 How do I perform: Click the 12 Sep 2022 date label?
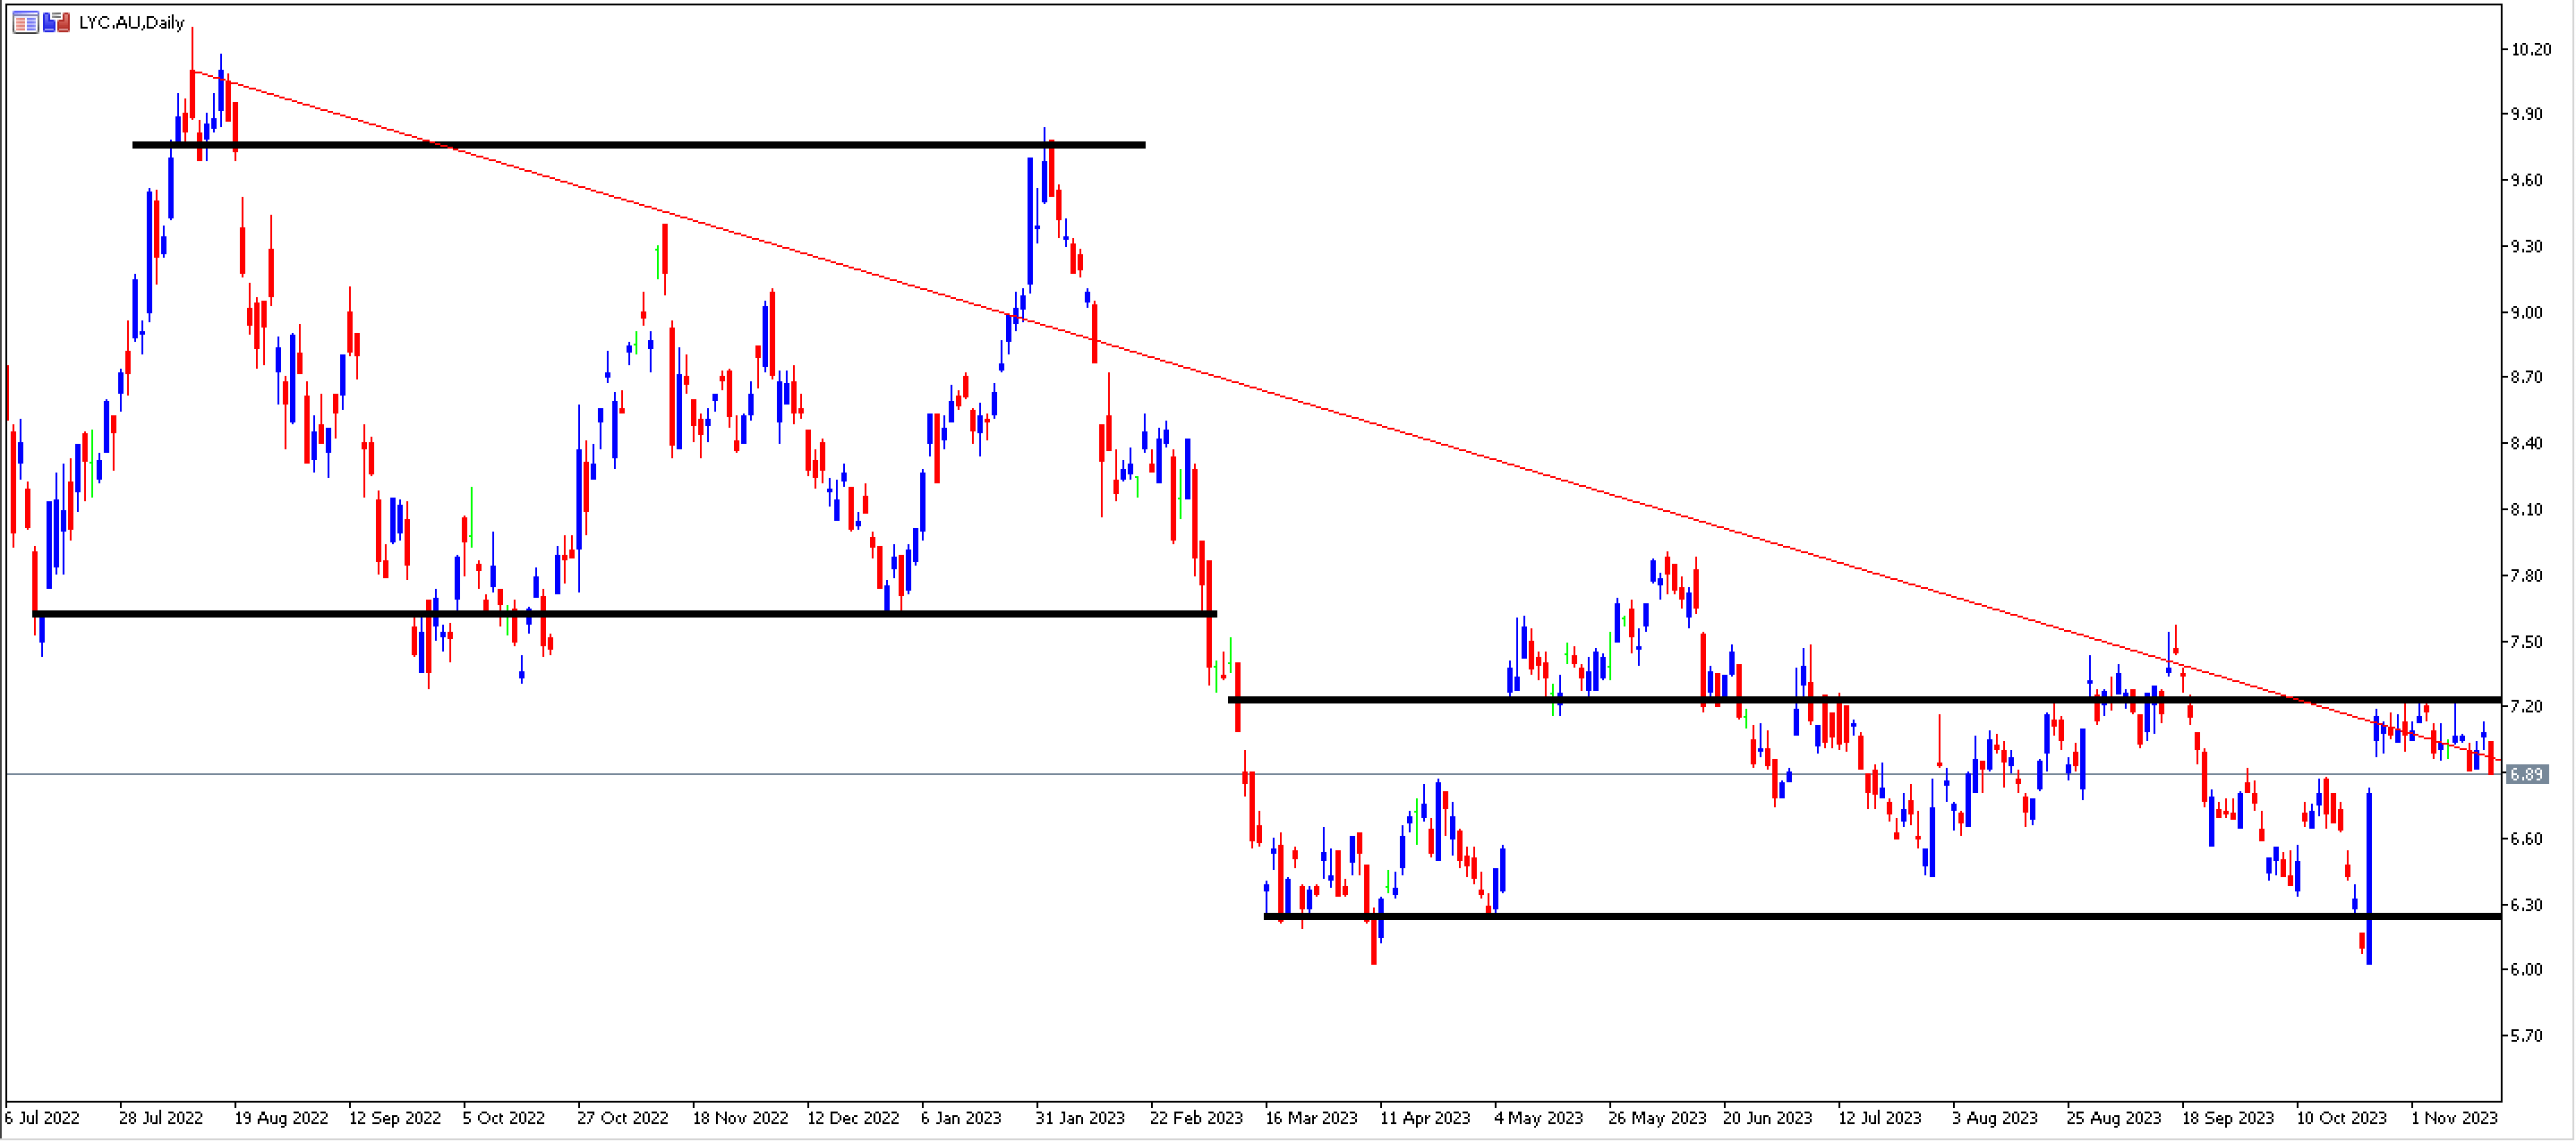395,1118
